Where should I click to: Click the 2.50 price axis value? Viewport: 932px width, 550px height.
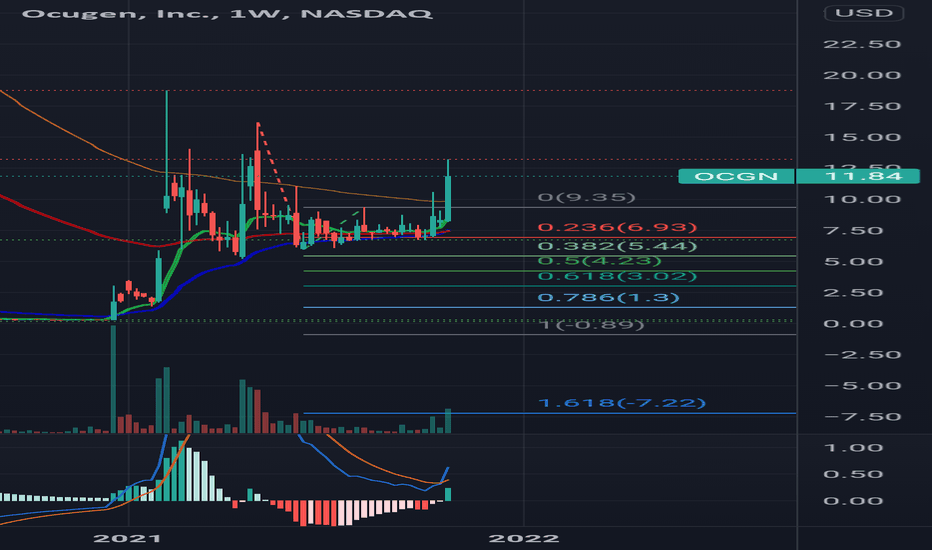[854, 293]
